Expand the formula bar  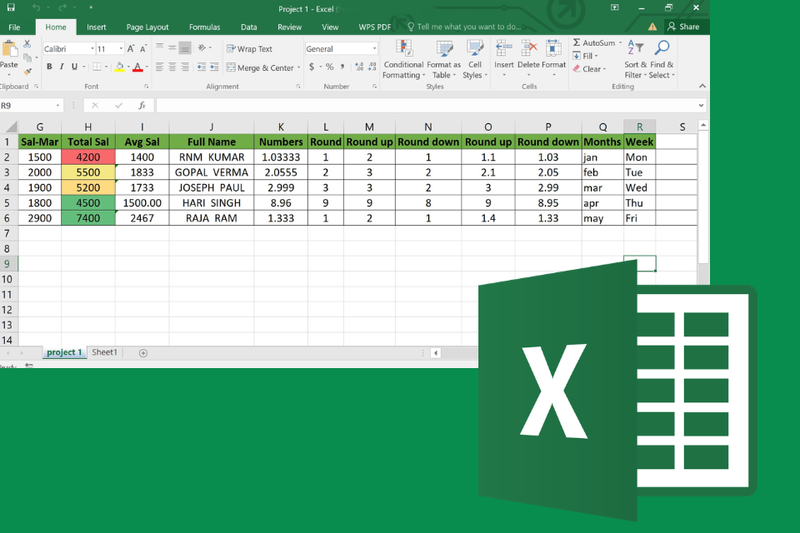(701, 106)
